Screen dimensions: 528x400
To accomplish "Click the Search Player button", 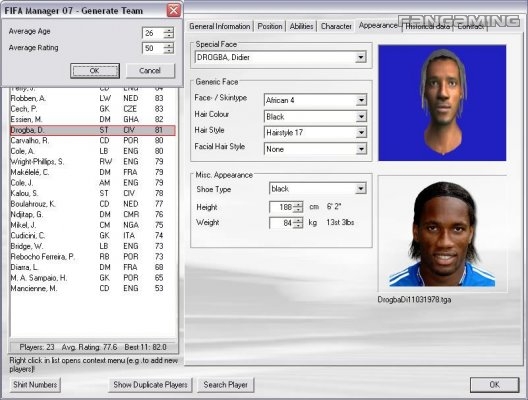I will click(226, 385).
